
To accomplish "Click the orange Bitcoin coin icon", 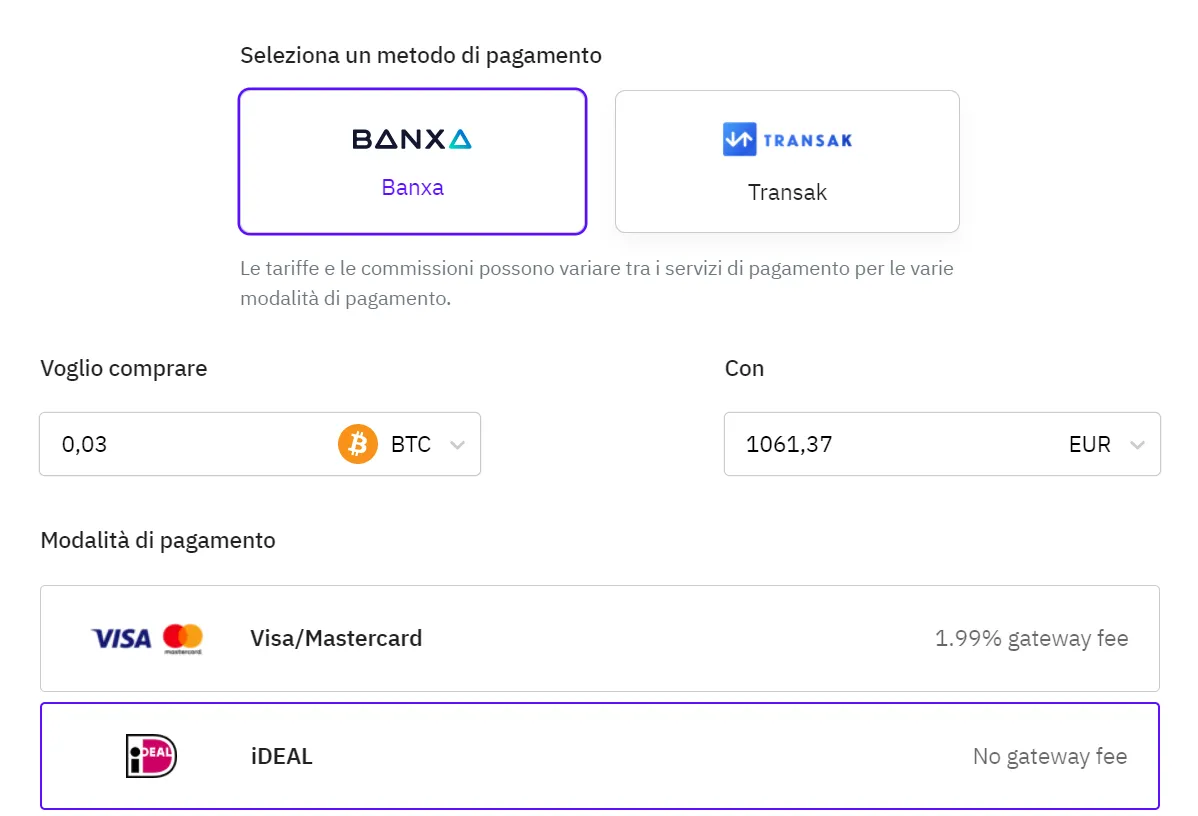I will click(358, 444).
